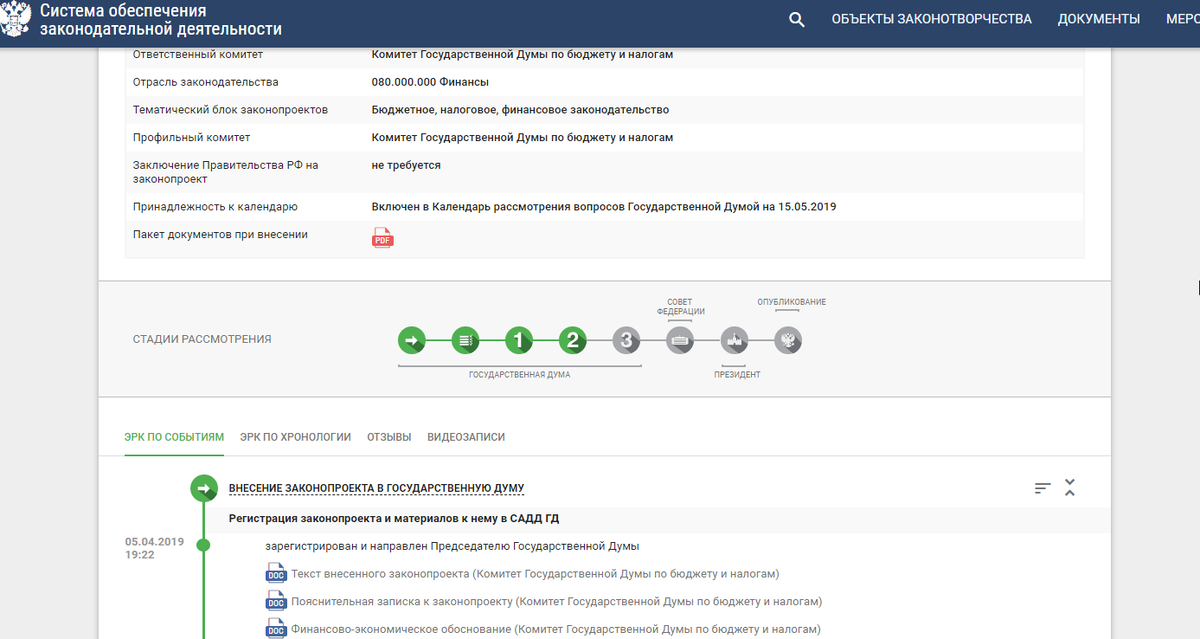Screen dimensions: 1200x639
Task: Click Система обеспечения законодательной деятельности title
Action: tap(160, 20)
